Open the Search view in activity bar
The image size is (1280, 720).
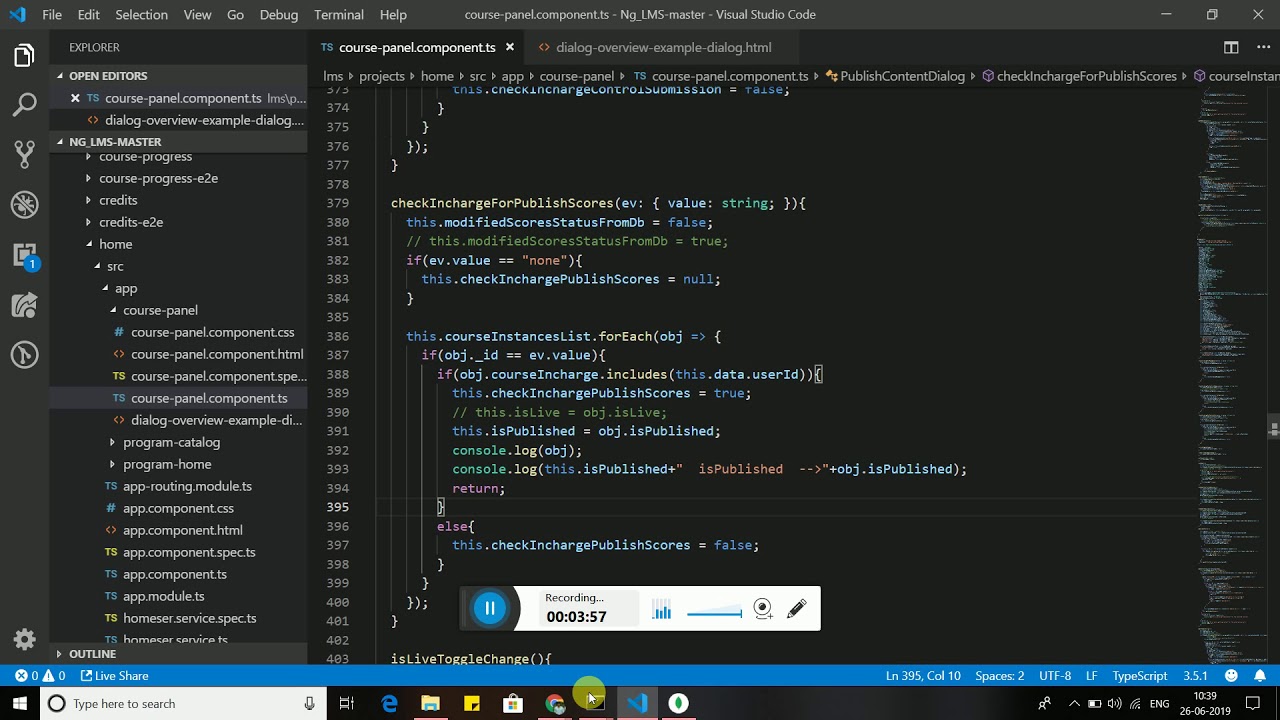24,105
